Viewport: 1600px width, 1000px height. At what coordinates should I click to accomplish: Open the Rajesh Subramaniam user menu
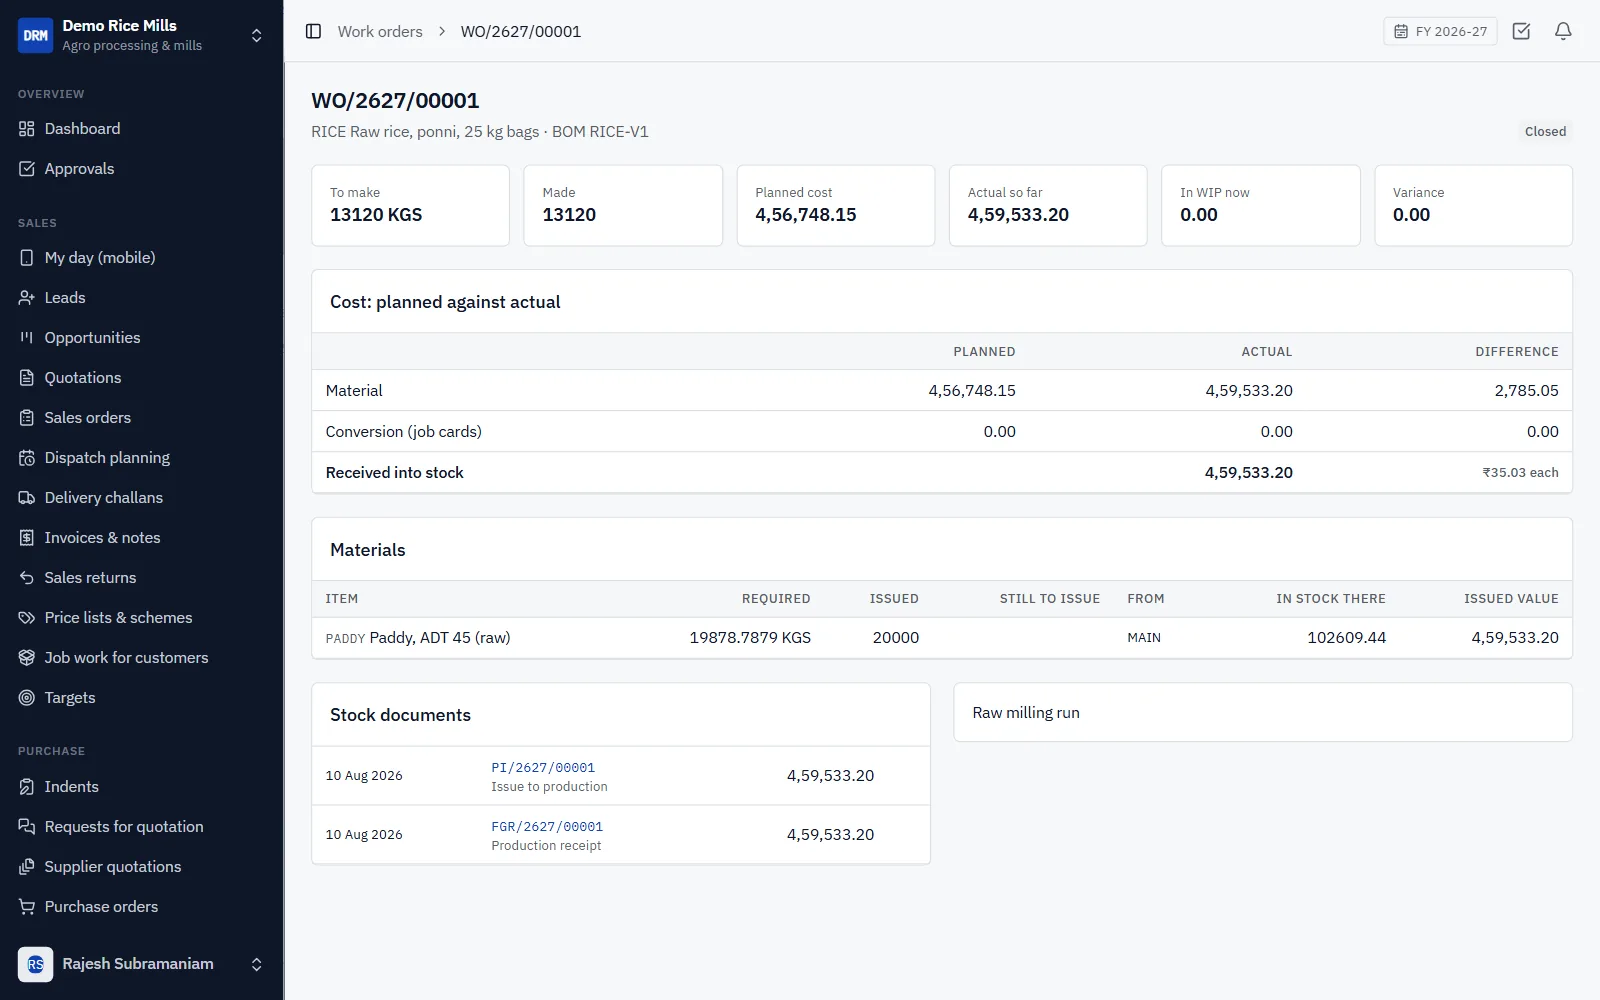[141, 964]
